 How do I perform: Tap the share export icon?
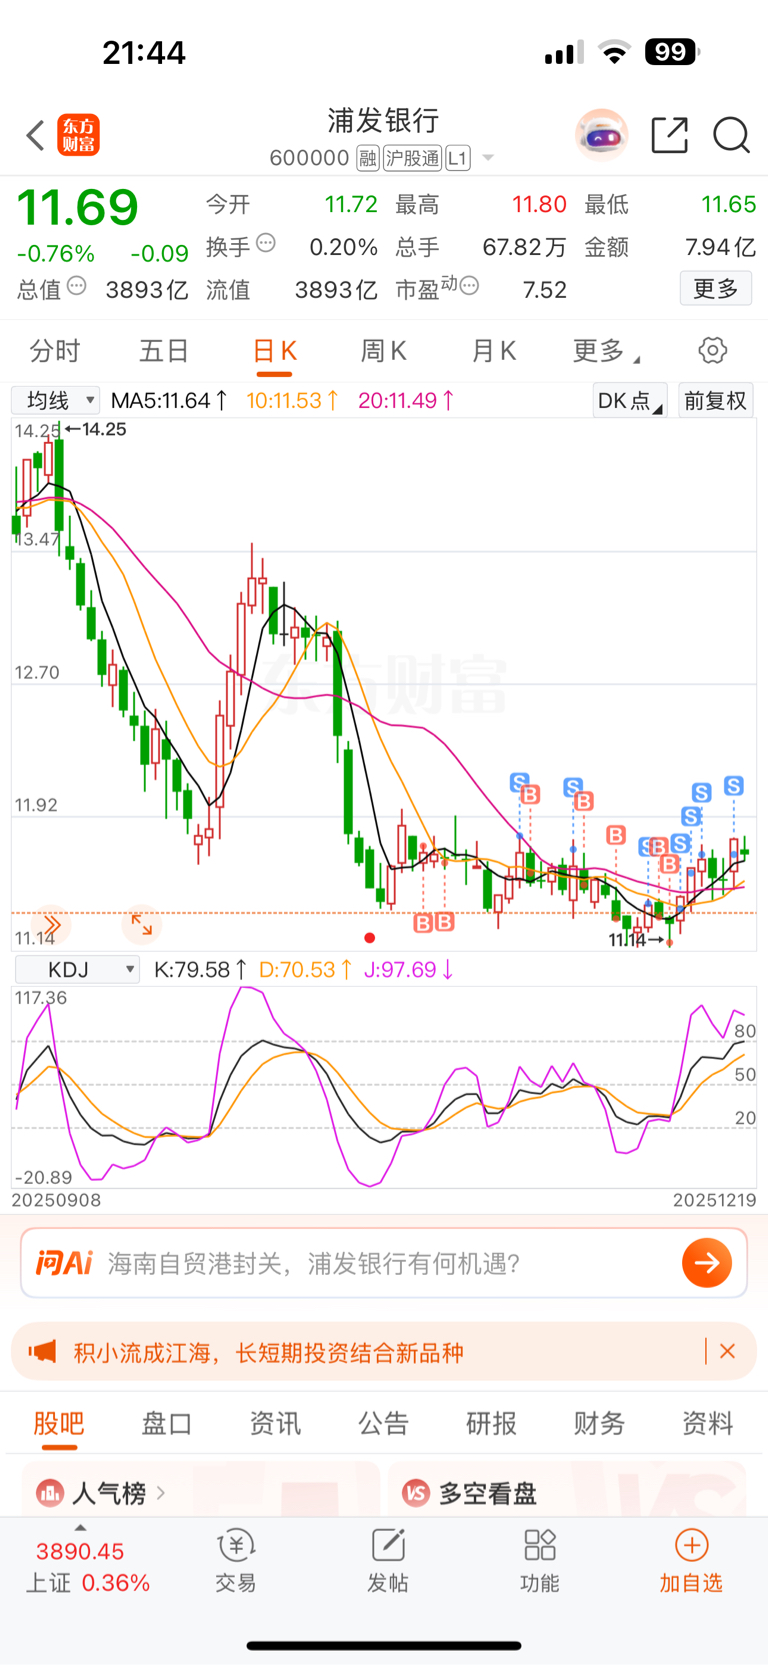click(669, 135)
